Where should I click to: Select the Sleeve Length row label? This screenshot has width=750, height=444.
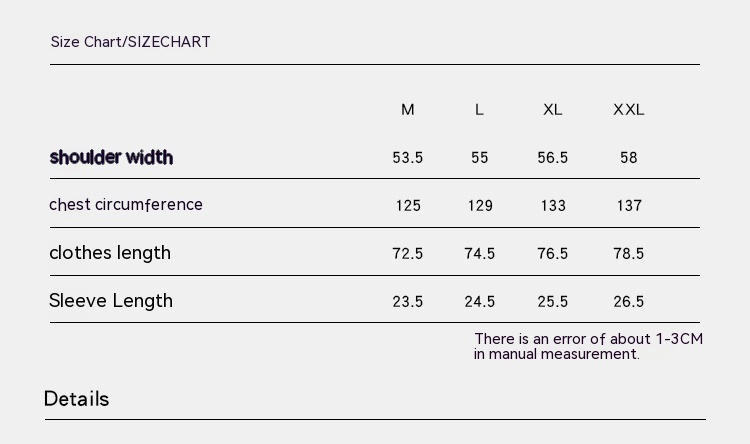coord(111,301)
